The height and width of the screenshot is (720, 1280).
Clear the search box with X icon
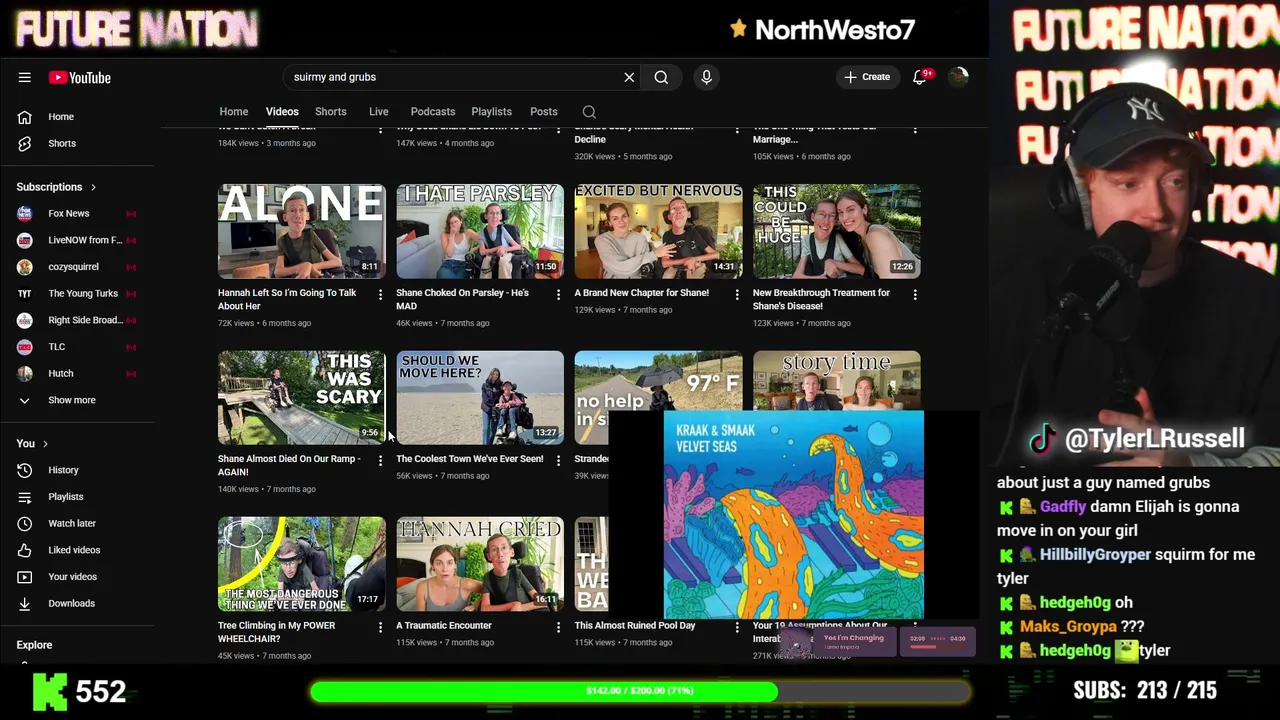click(x=629, y=77)
